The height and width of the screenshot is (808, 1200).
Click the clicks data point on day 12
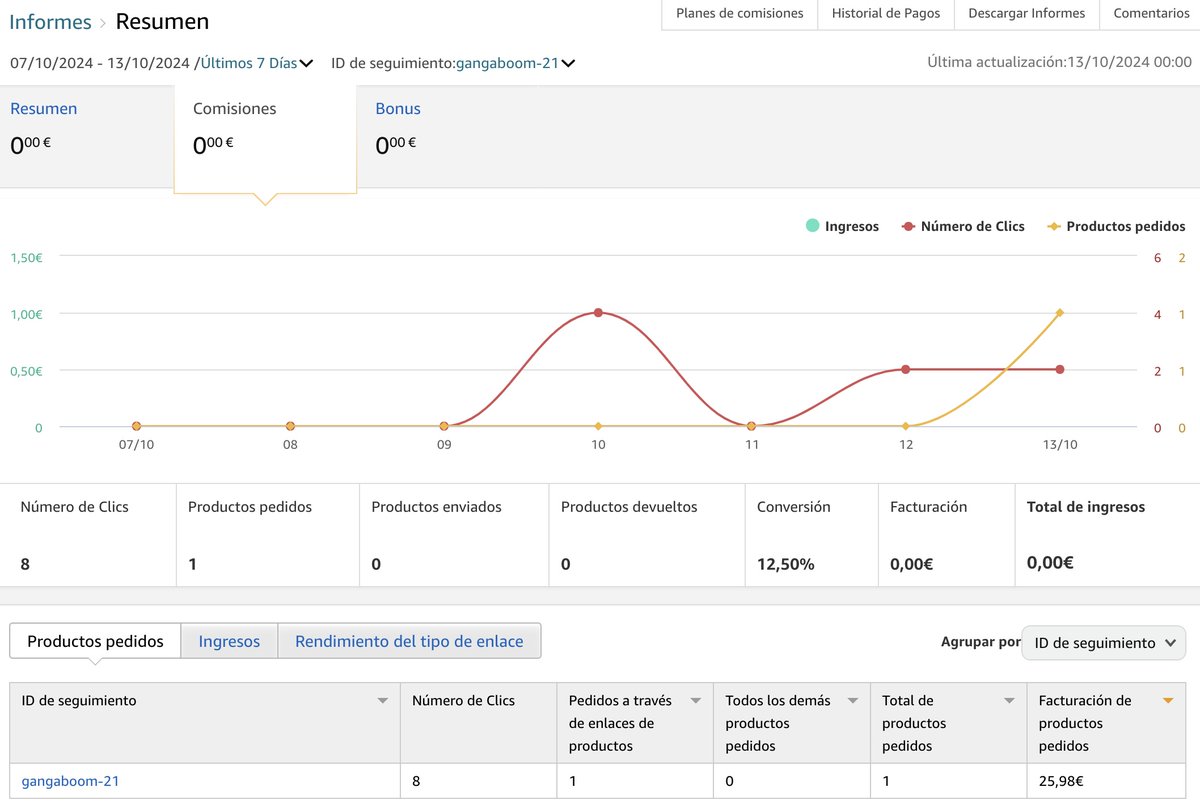coord(905,369)
